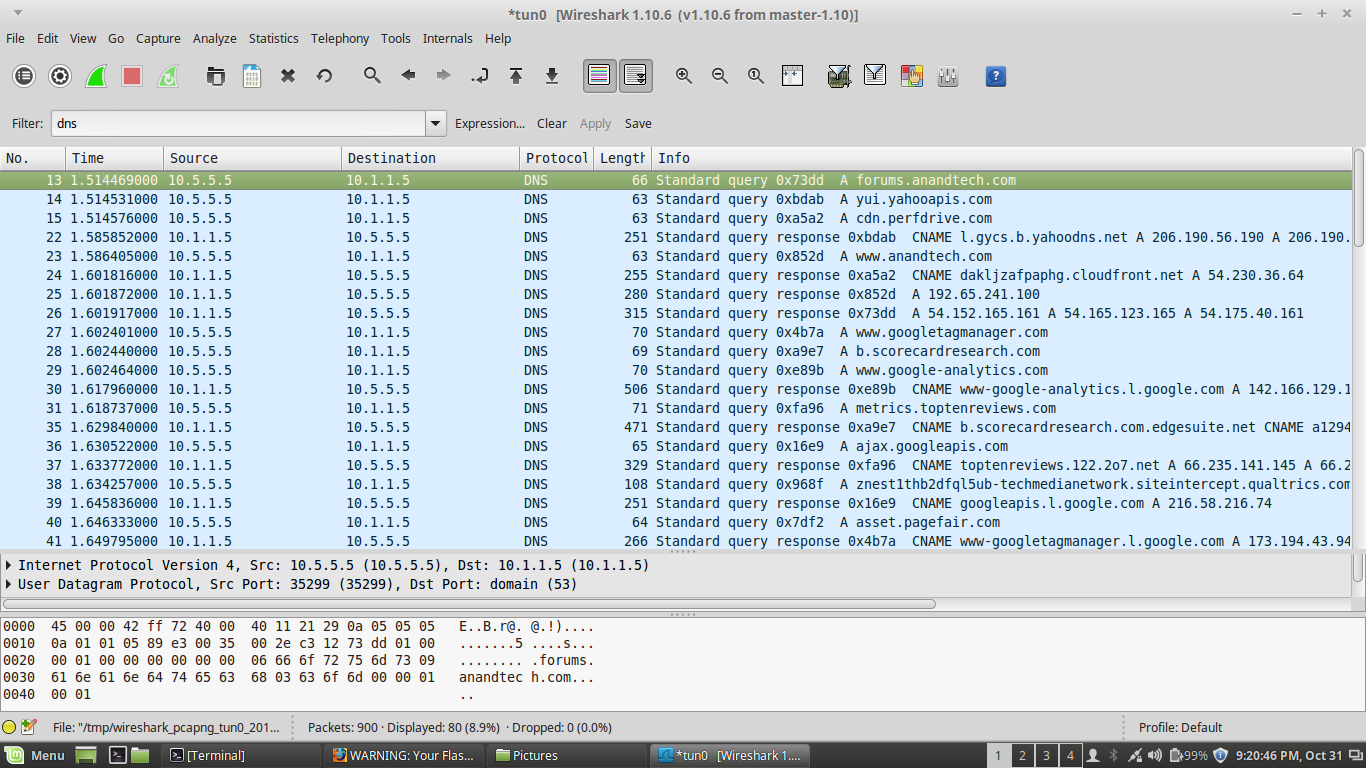Sort by the No. column header
This screenshot has width=1366, height=768.
tap(33, 158)
